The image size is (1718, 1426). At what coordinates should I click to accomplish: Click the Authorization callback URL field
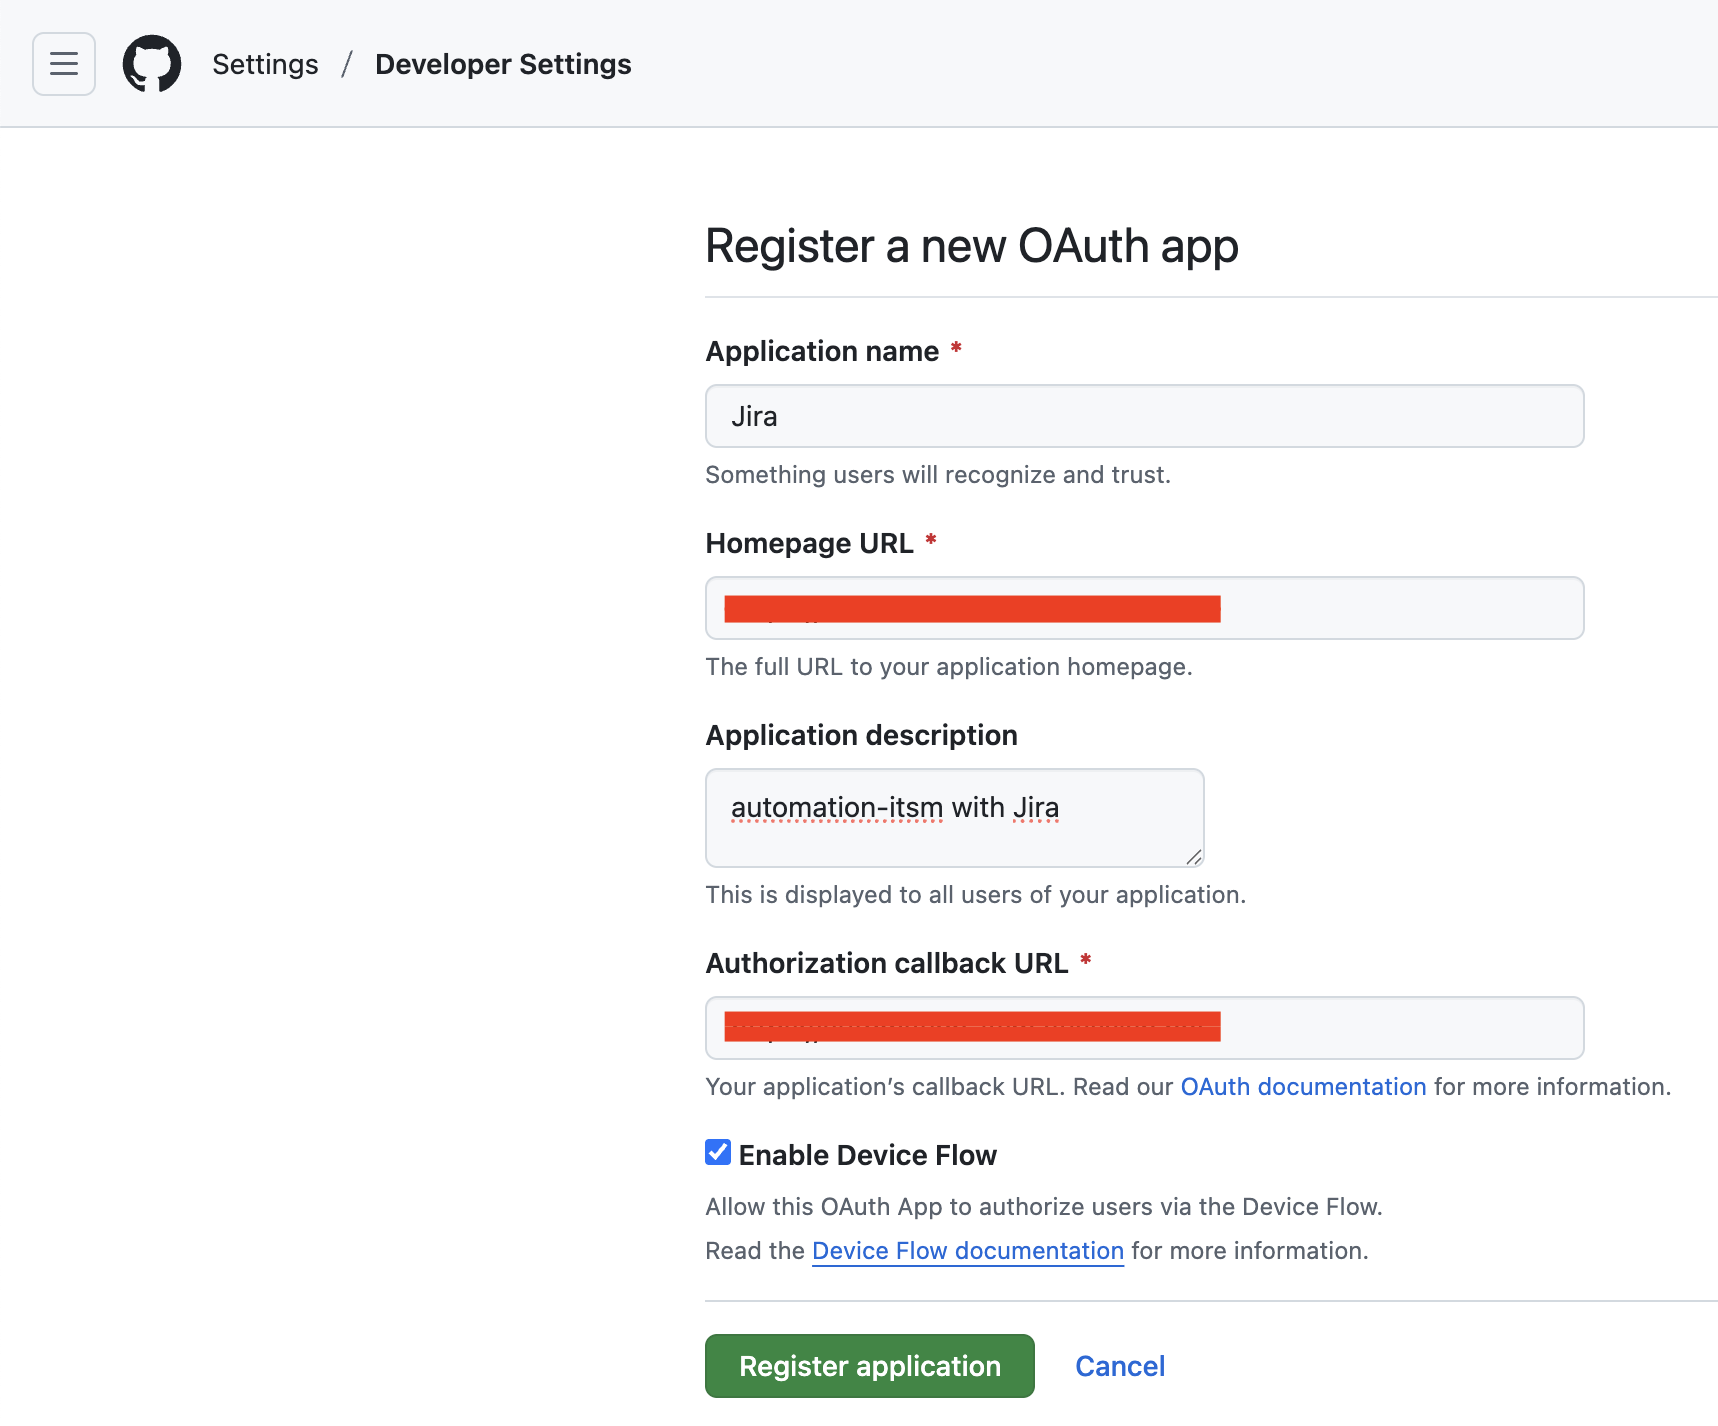pos(1144,1028)
